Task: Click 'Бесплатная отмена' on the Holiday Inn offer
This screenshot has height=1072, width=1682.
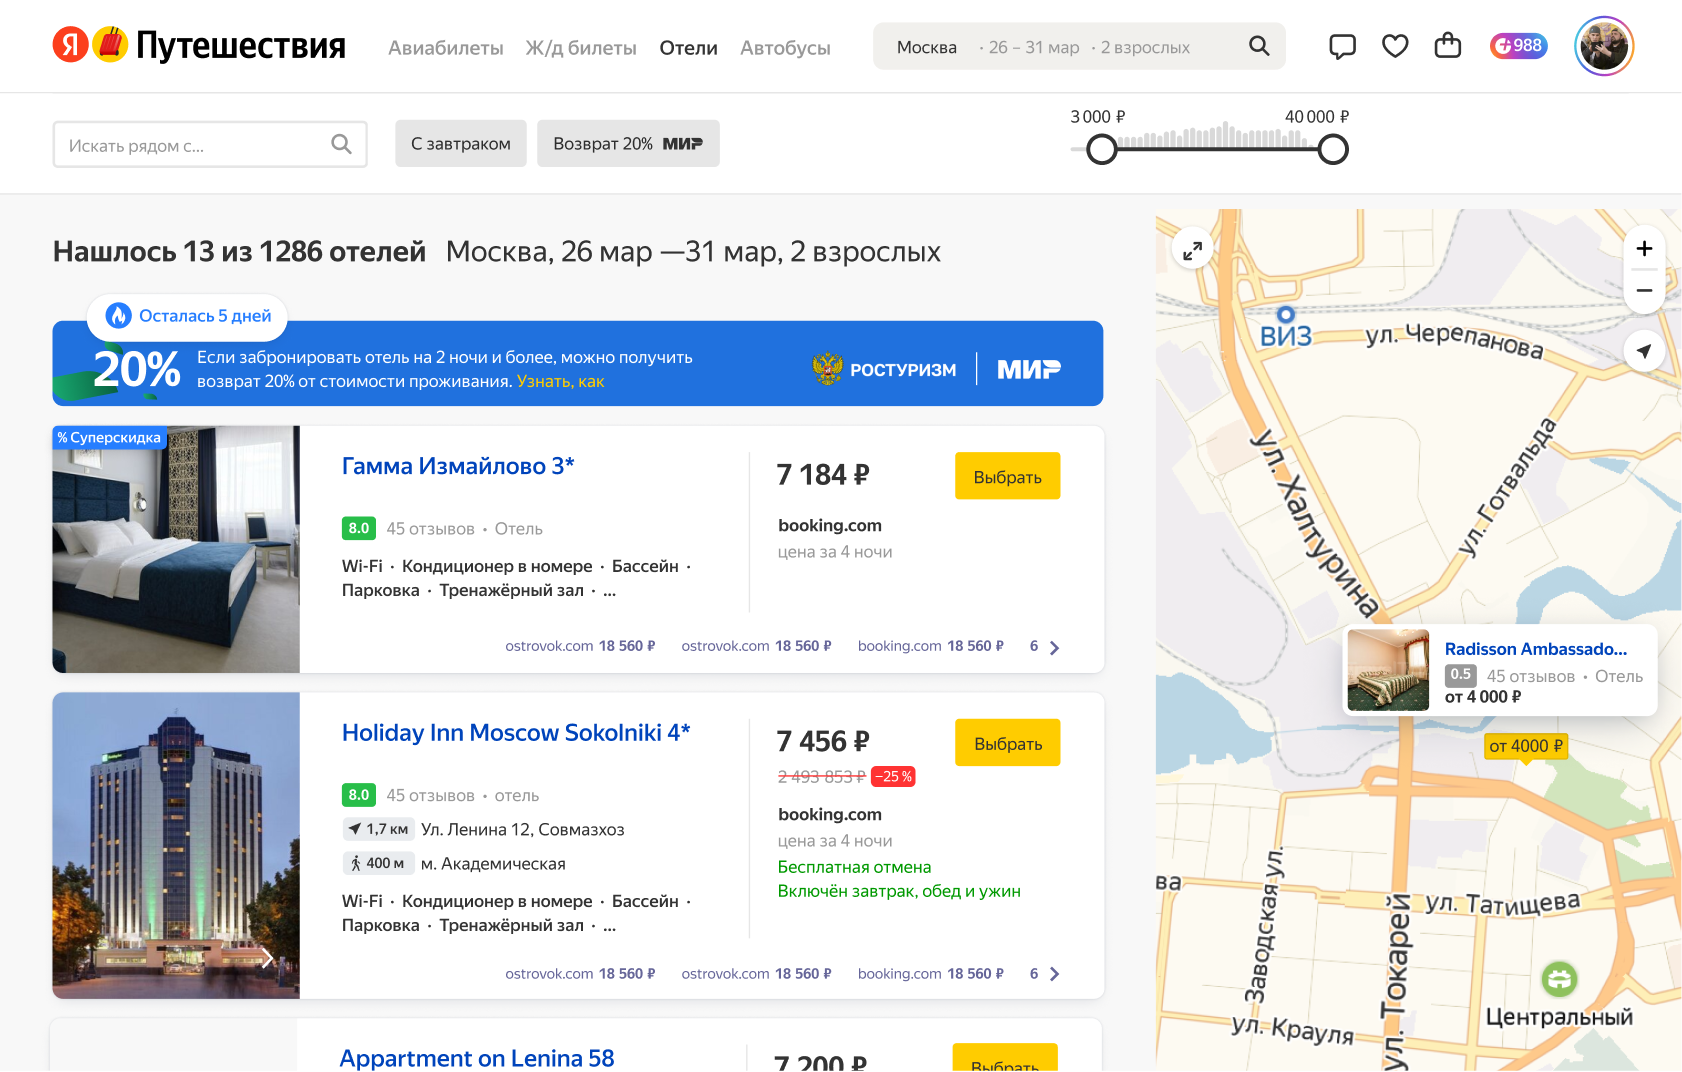Action: coord(854,867)
